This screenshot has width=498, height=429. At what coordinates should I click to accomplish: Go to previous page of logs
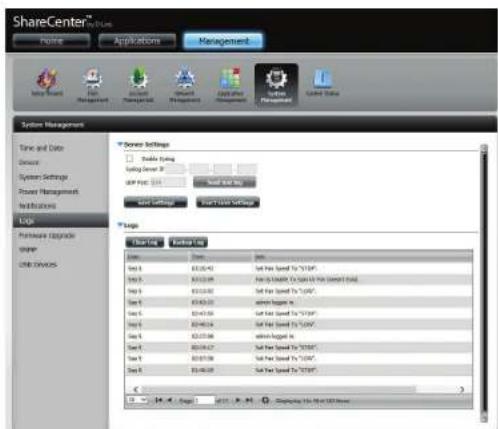pos(169,400)
